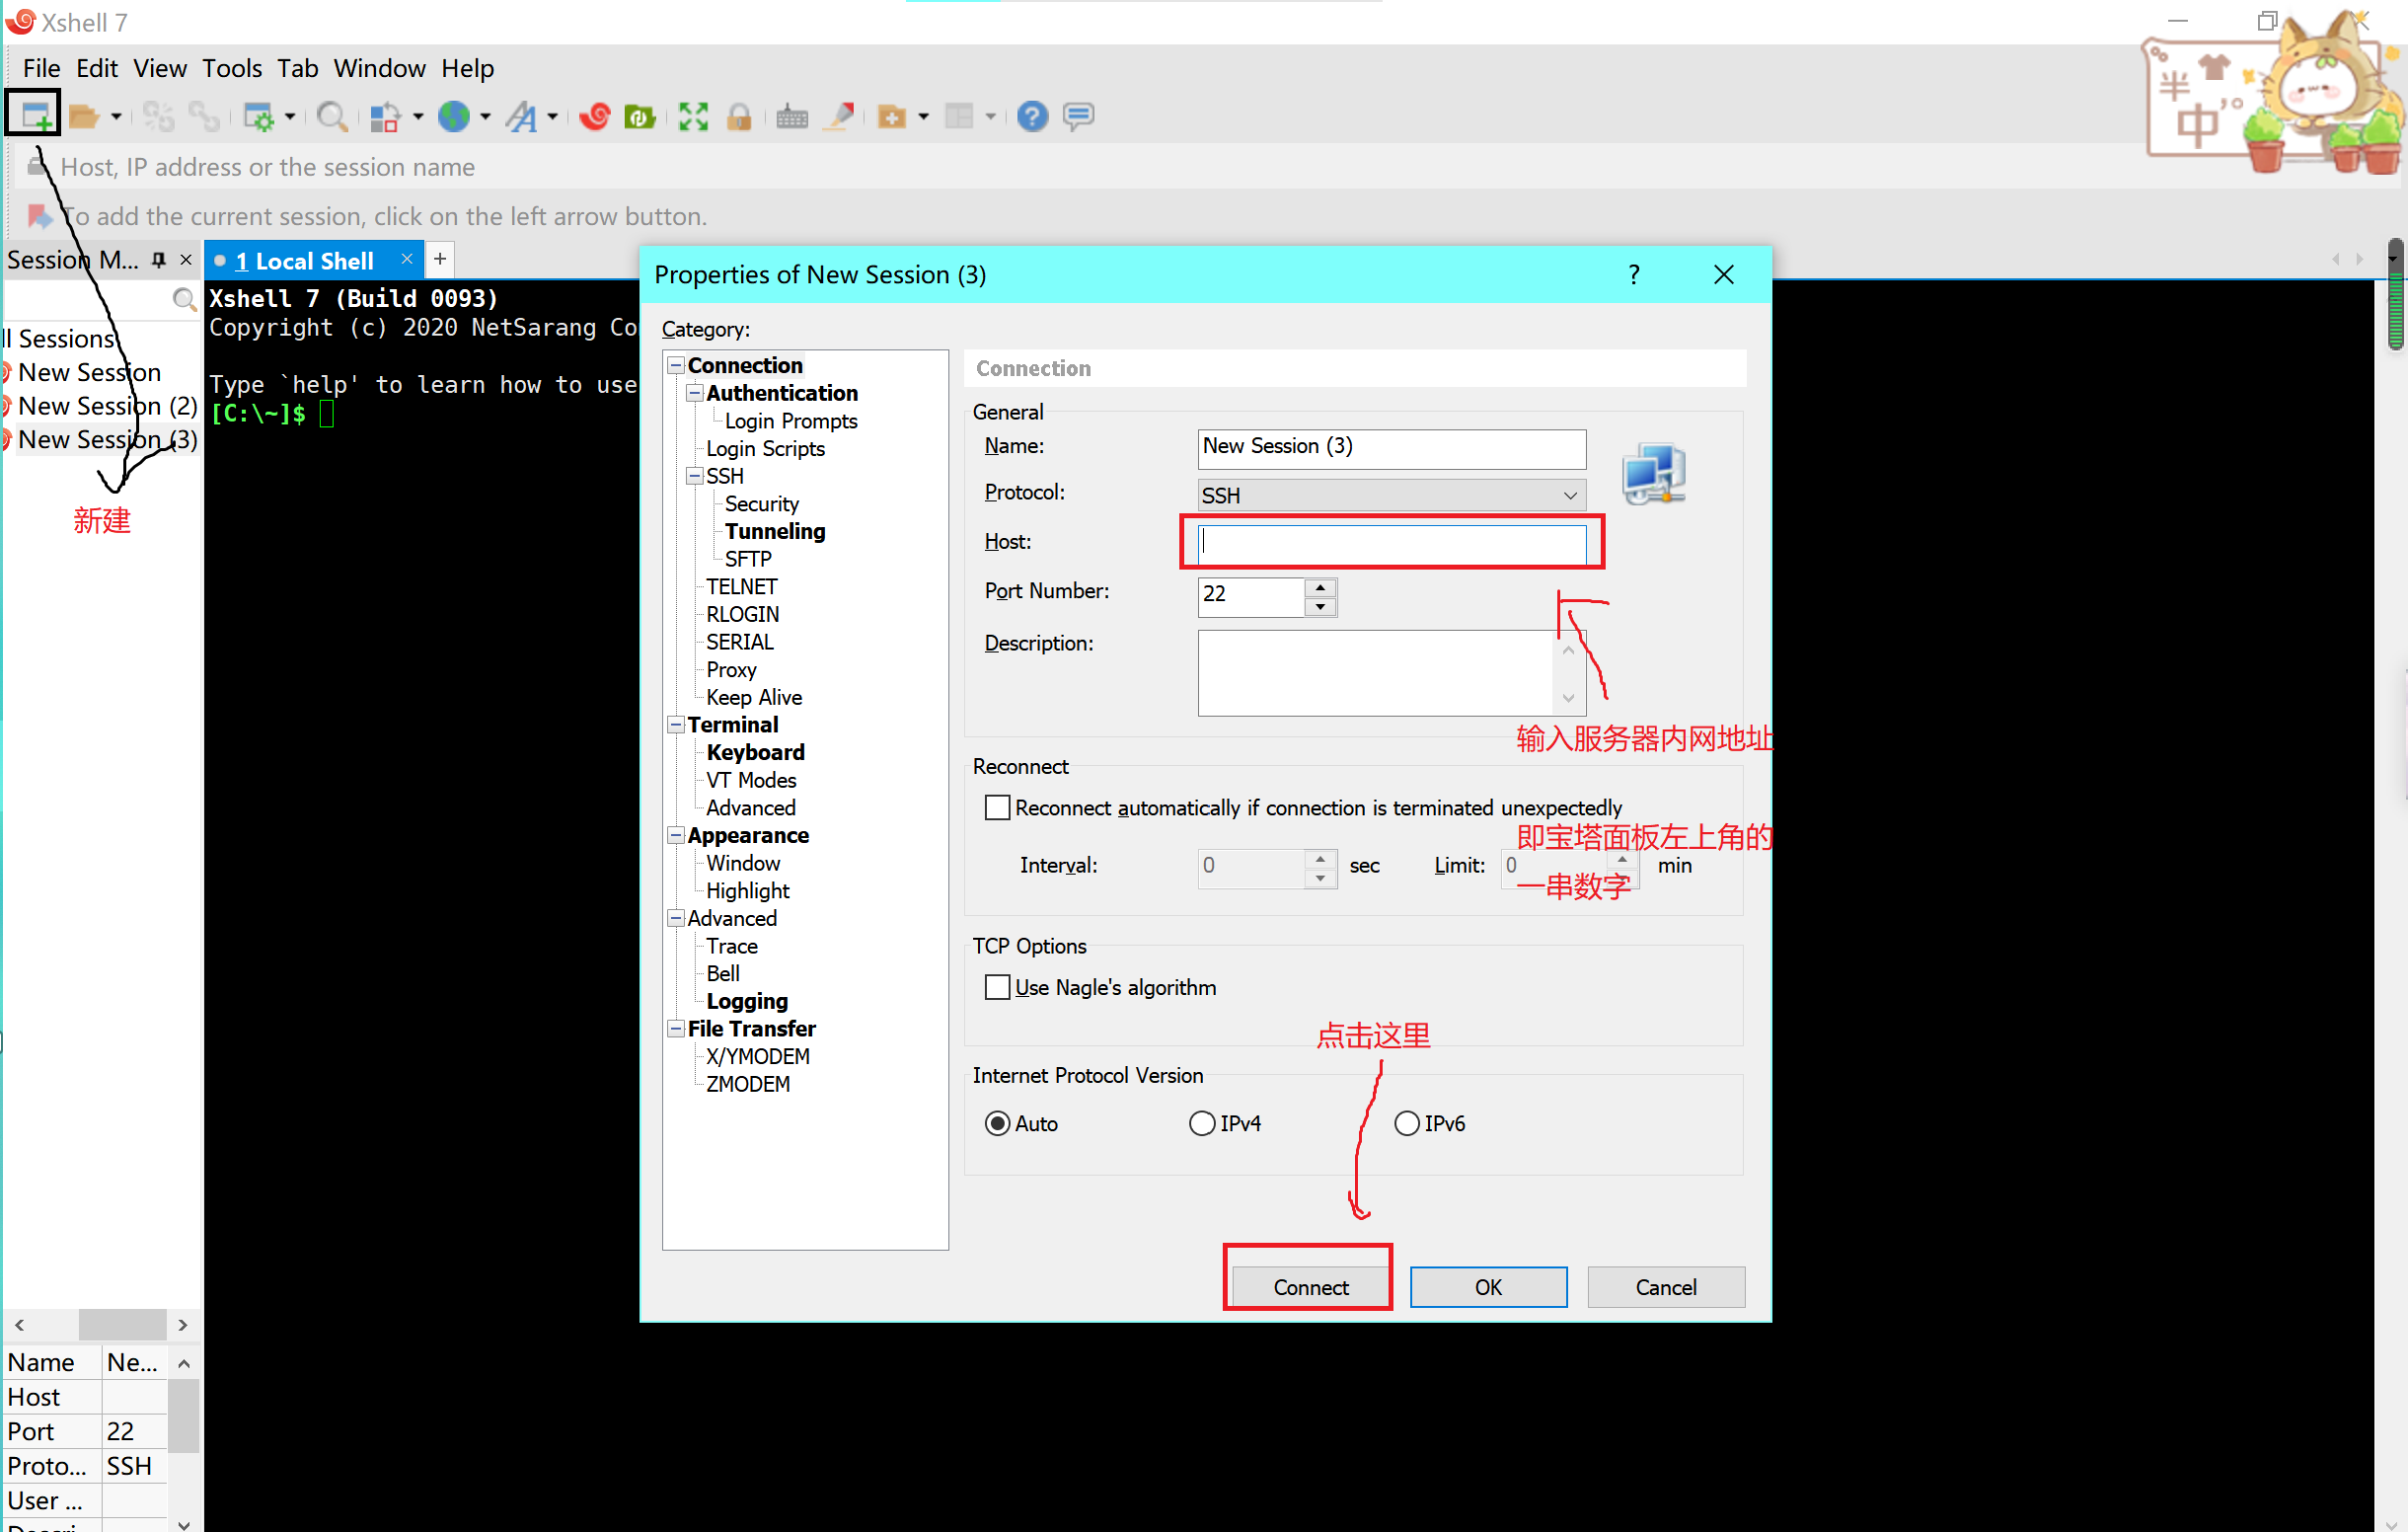Image resolution: width=2408 pixels, height=1532 pixels.
Task: Click the lock icon in address bar
Action: (37, 167)
